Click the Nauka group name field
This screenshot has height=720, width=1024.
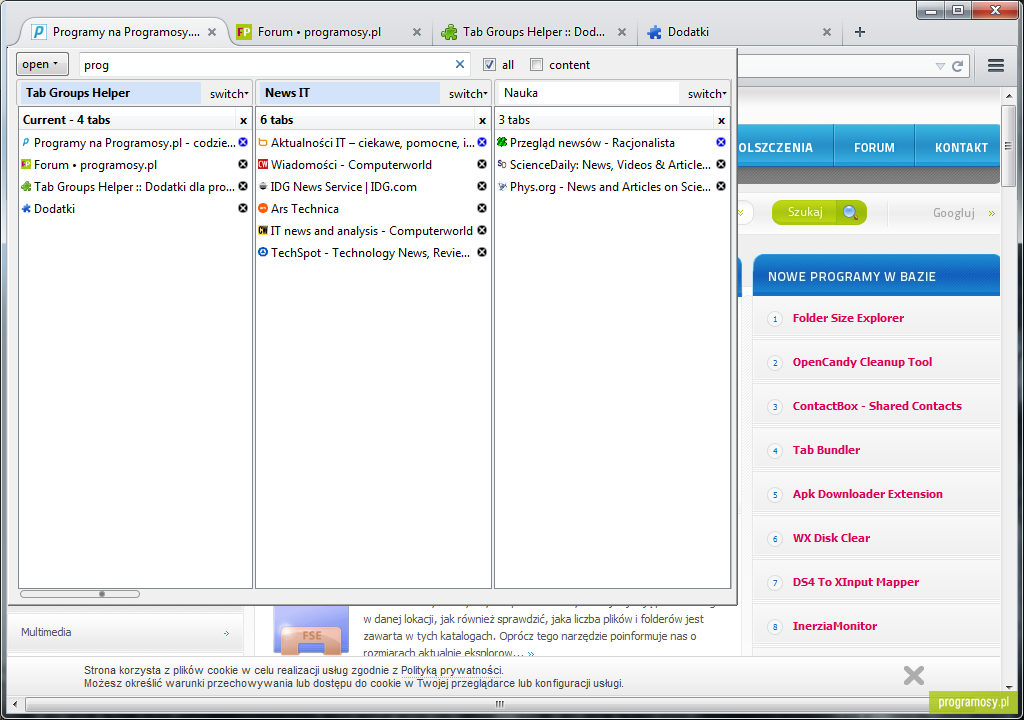[589, 93]
